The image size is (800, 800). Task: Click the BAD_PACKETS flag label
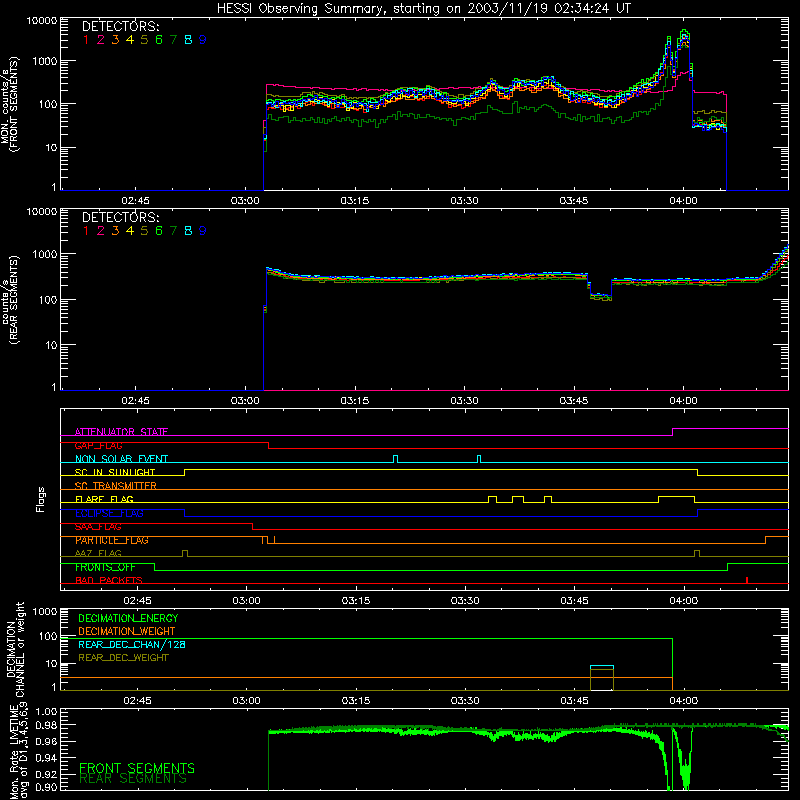tap(109, 581)
